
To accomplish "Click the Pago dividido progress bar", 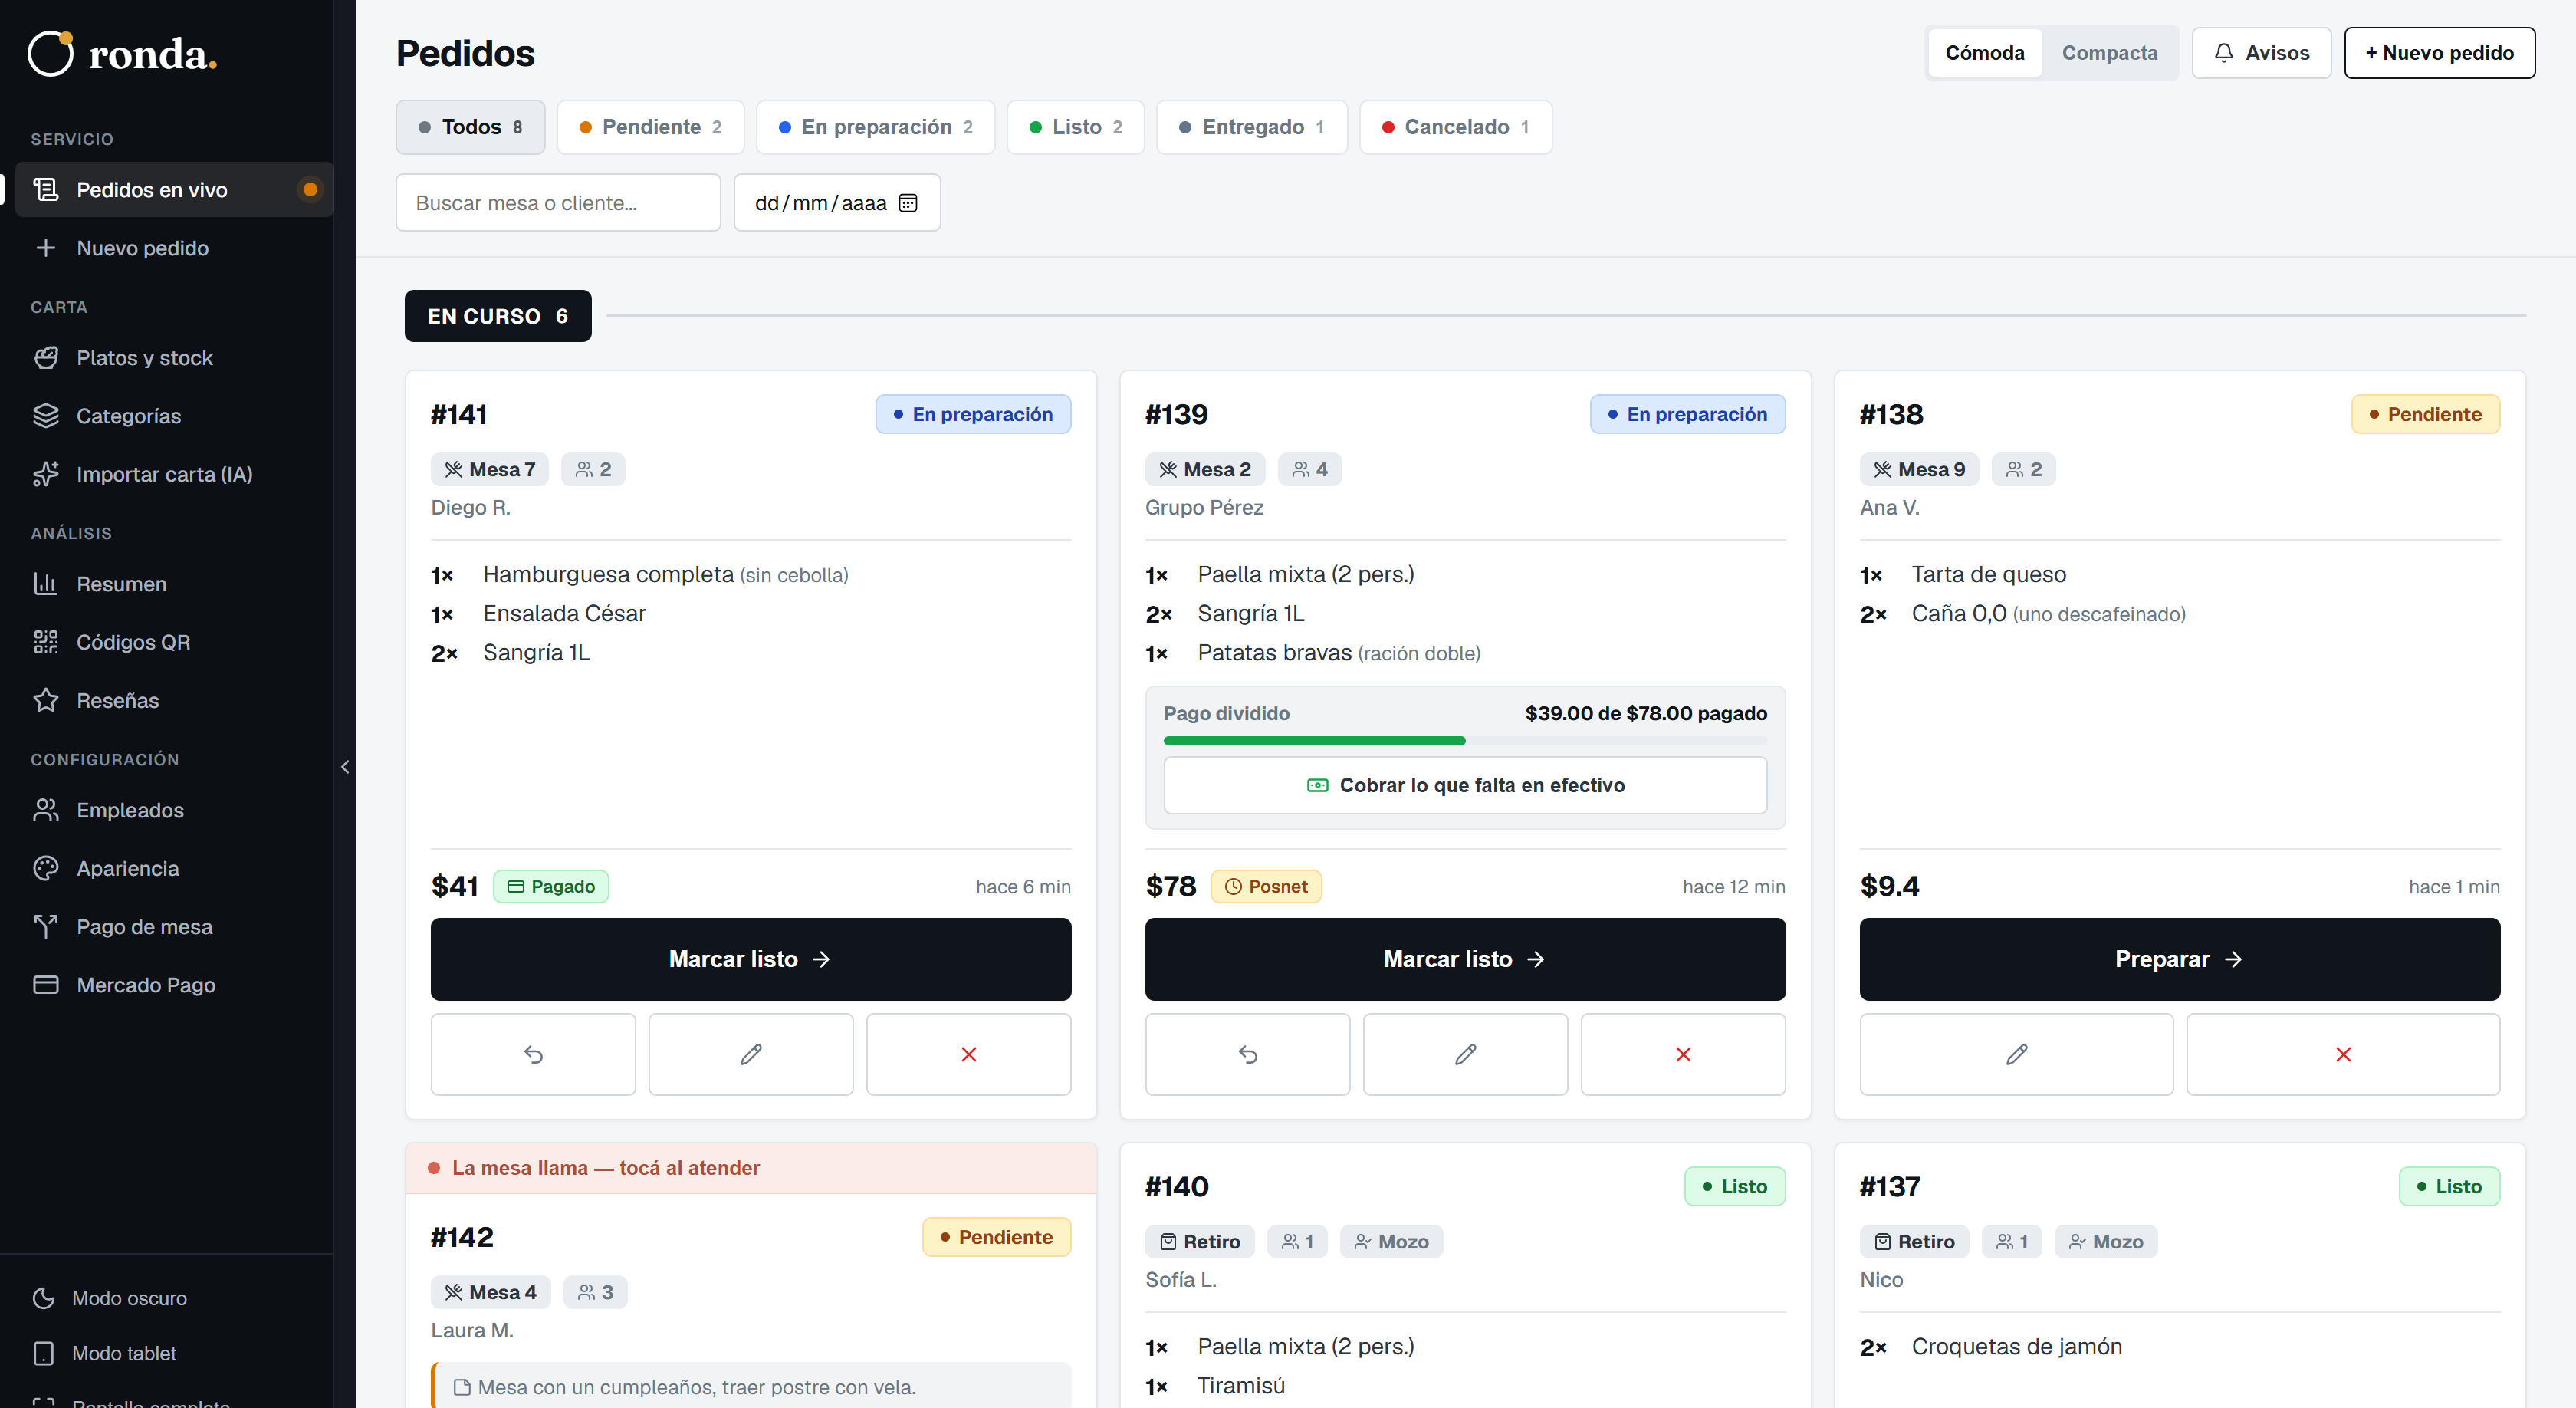I will tap(1465, 741).
